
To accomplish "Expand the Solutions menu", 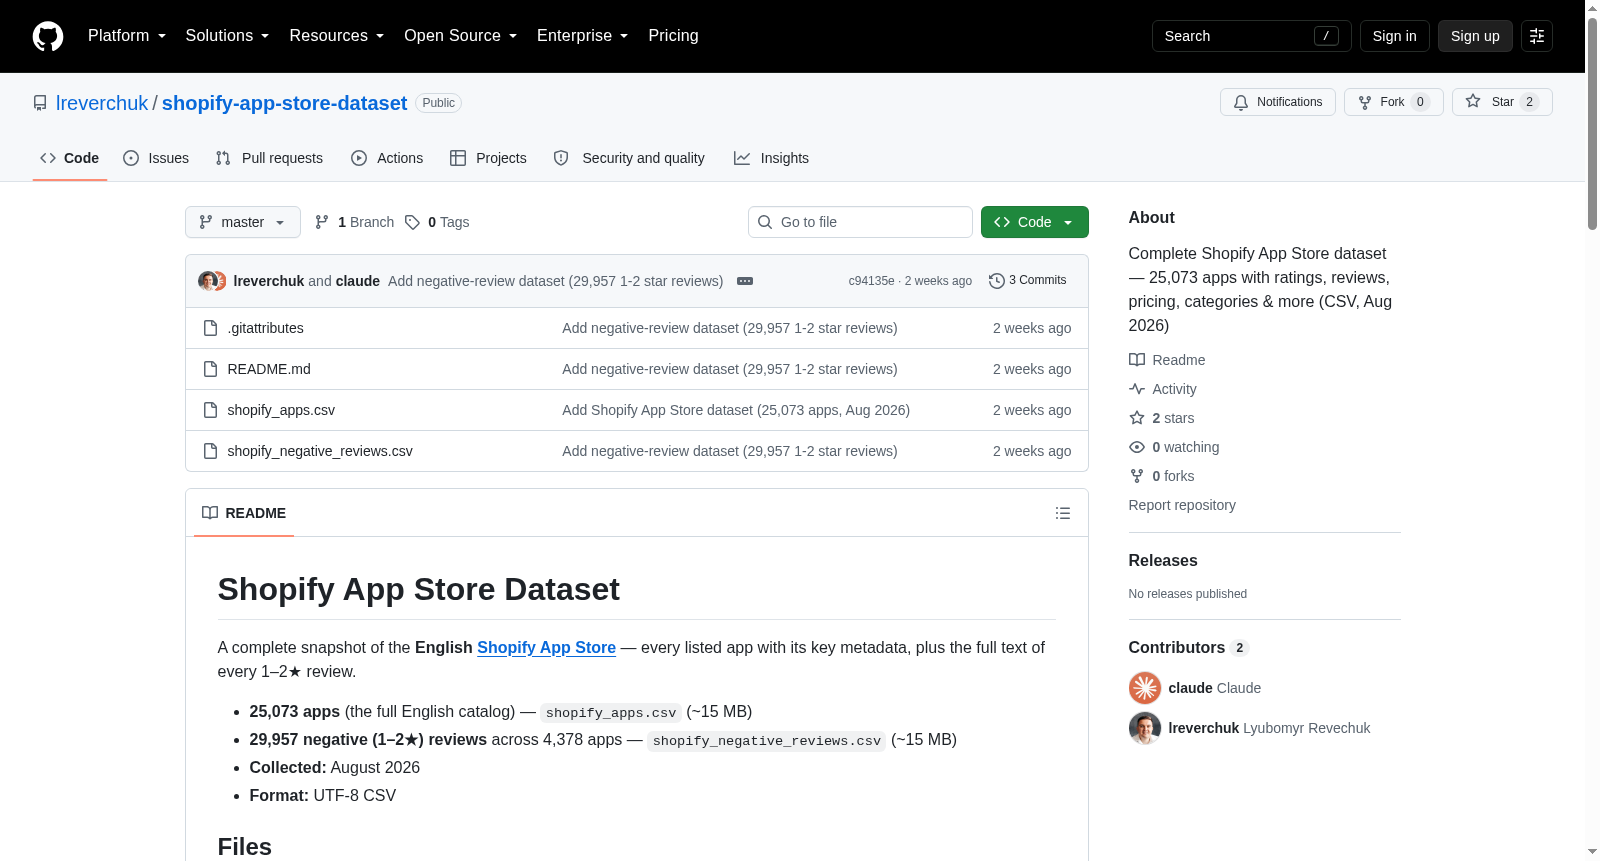I will coord(227,36).
